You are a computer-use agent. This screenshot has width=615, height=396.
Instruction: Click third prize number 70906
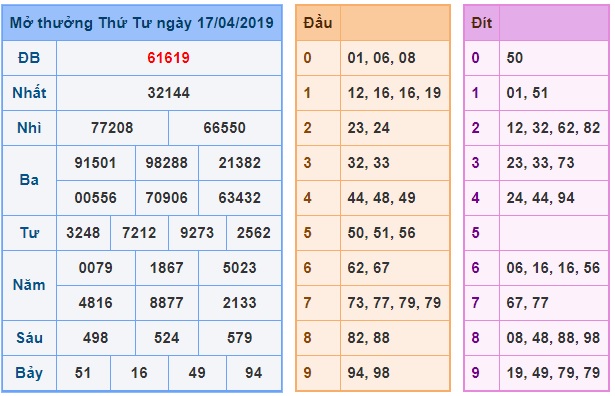click(167, 198)
